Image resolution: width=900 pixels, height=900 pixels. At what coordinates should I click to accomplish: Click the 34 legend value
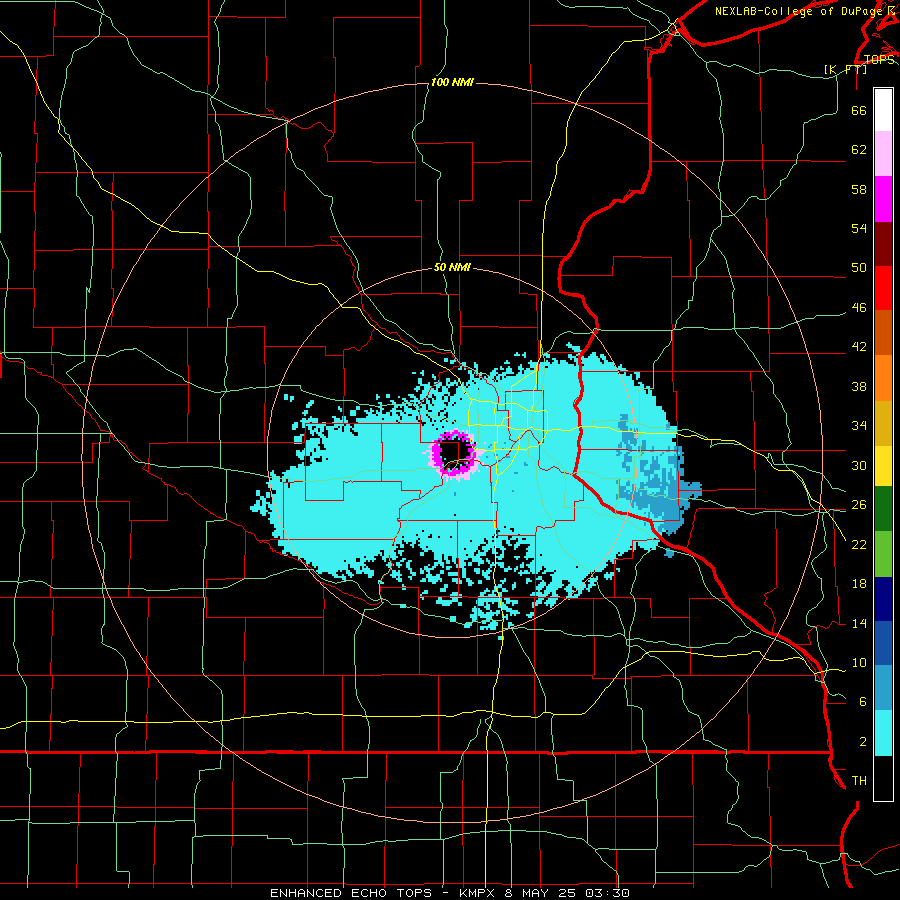(x=859, y=426)
